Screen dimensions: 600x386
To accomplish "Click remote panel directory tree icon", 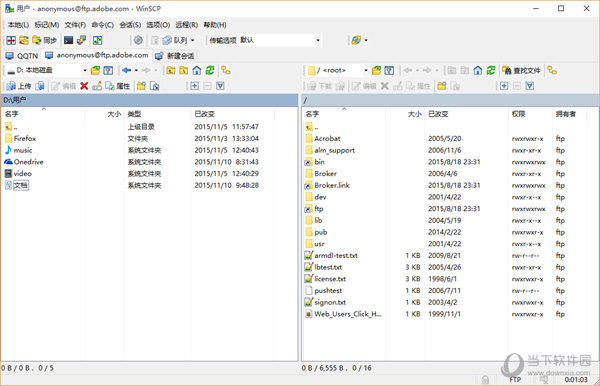I will point(552,70).
